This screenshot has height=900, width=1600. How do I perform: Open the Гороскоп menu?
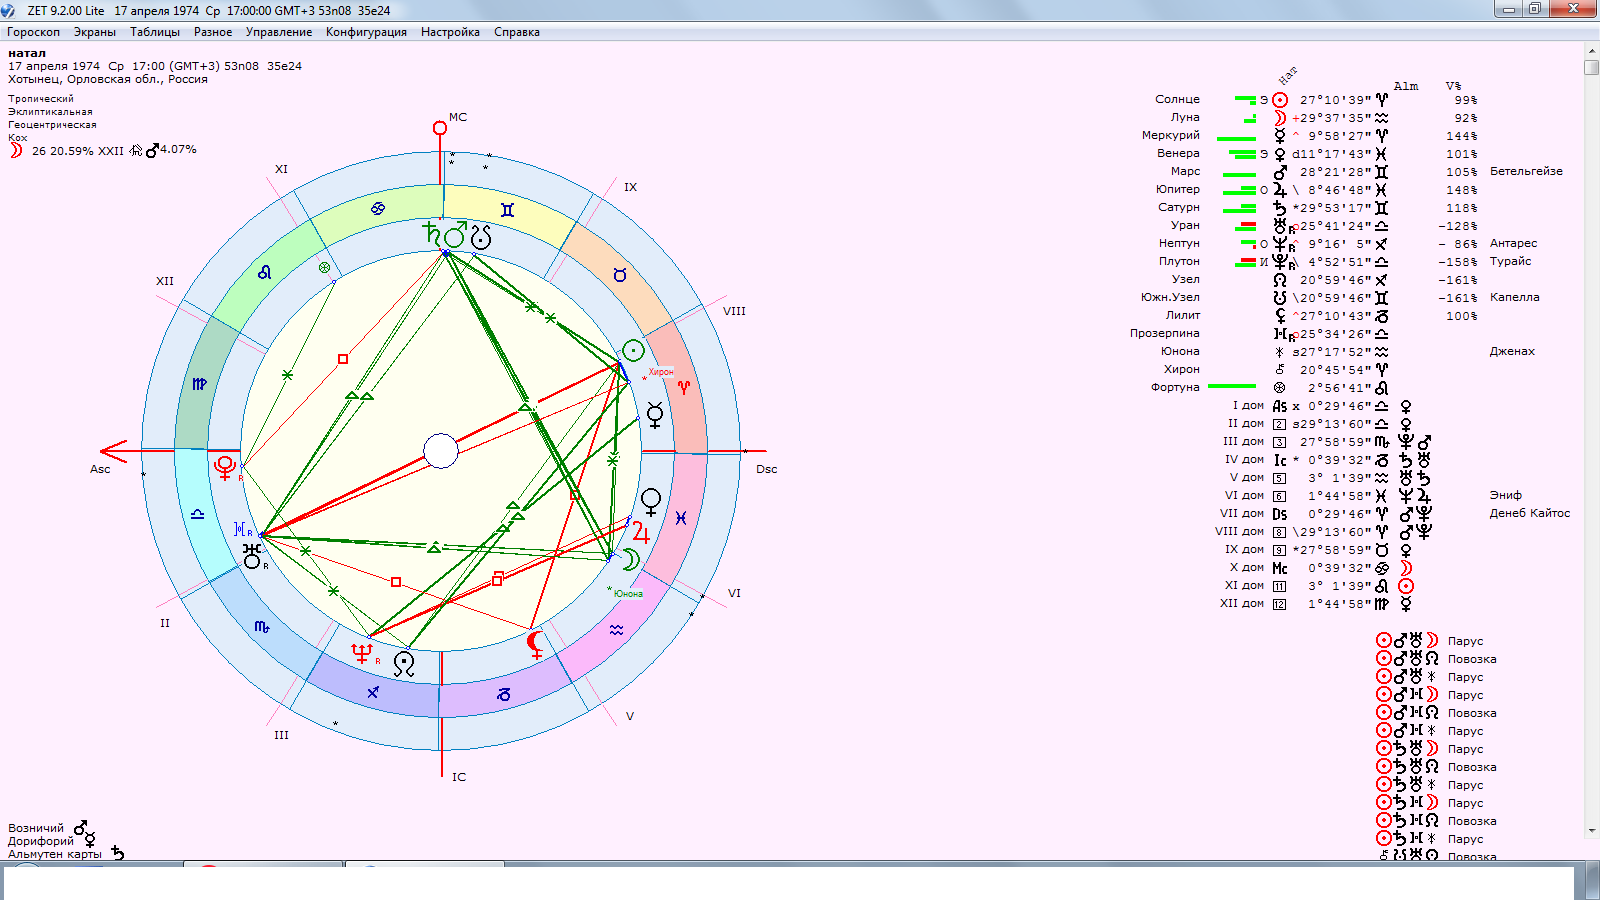click(33, 32)
